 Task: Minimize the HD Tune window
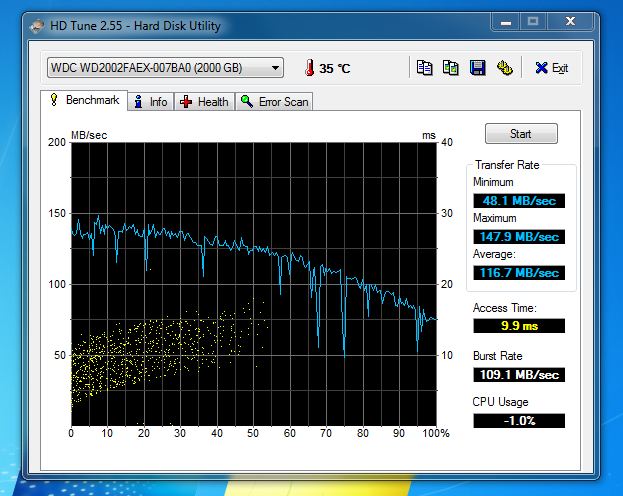pyautogui.click(x=506, y=22)
